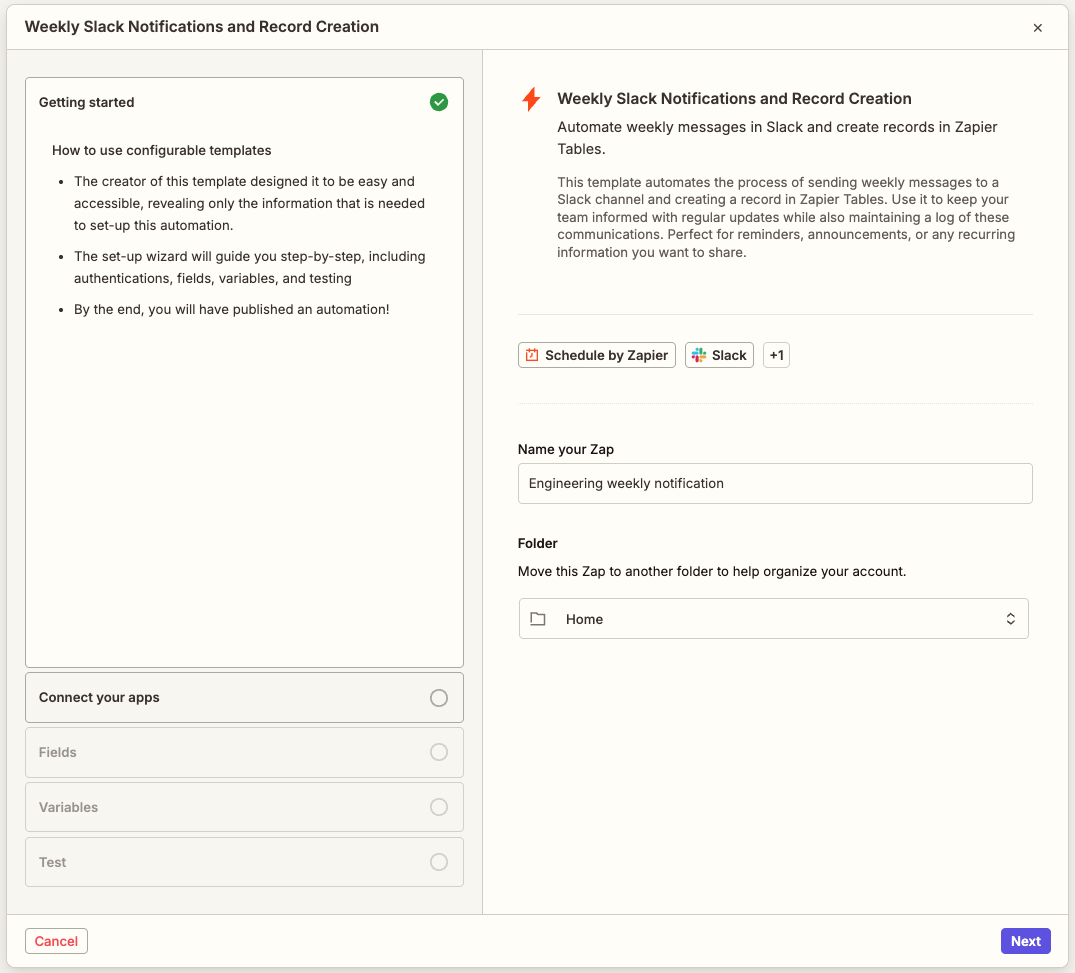Click the Next button
This screenshot has width=1075, height=973.
pos(1025,940)
